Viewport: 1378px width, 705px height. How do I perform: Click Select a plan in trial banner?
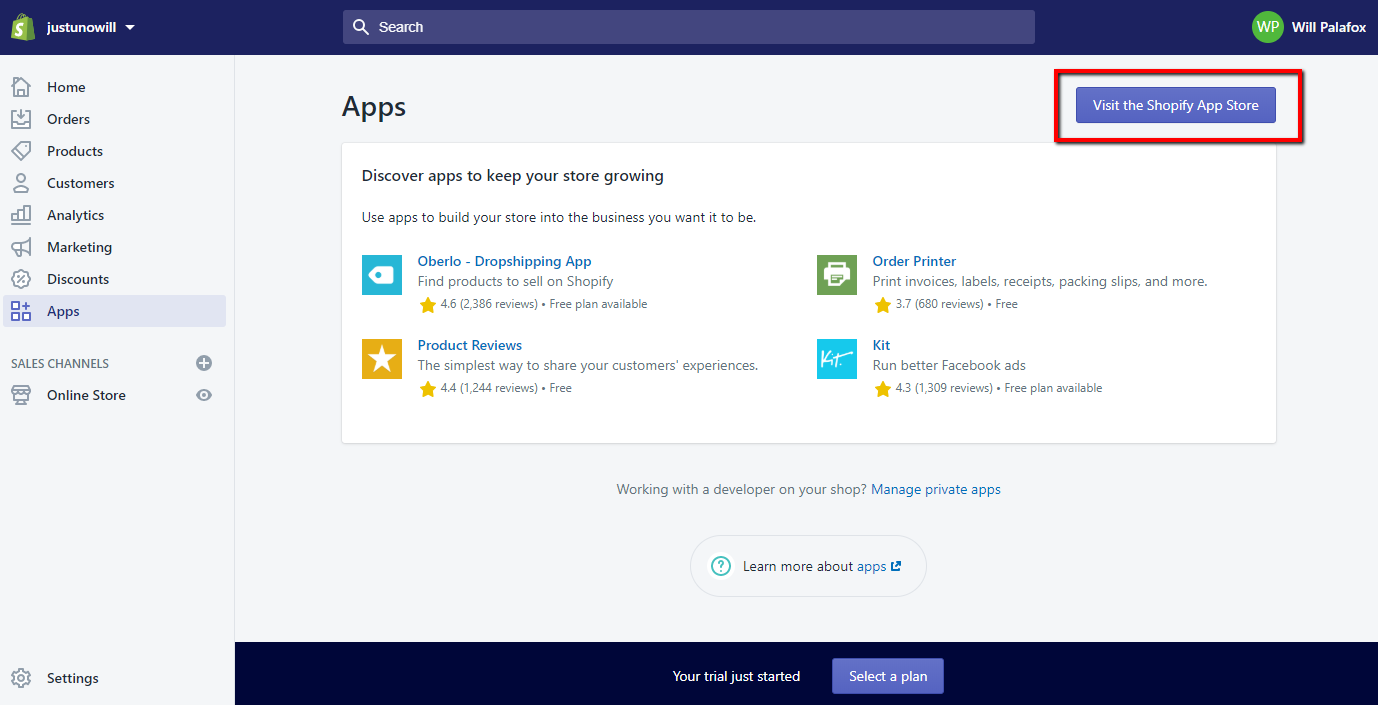coord(887,676)
